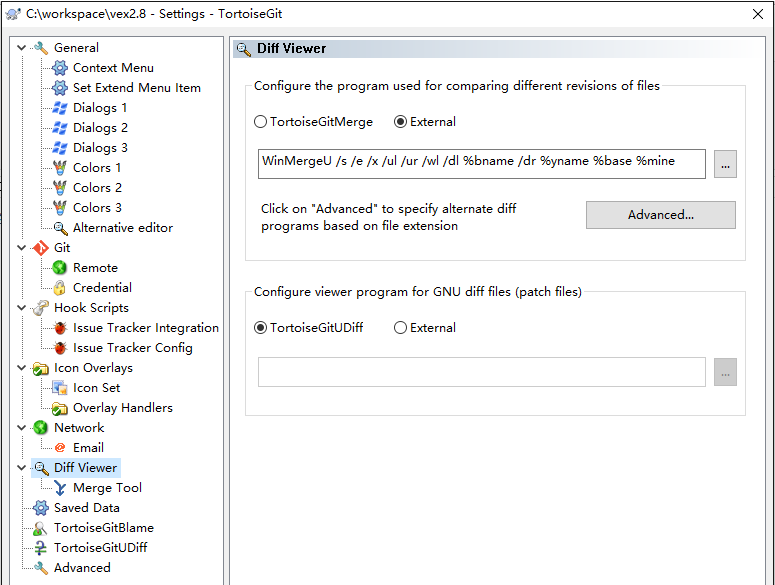Go to the Merge Tool page
775x585 pixels.
pyautogui.click(x=107, y=488)
